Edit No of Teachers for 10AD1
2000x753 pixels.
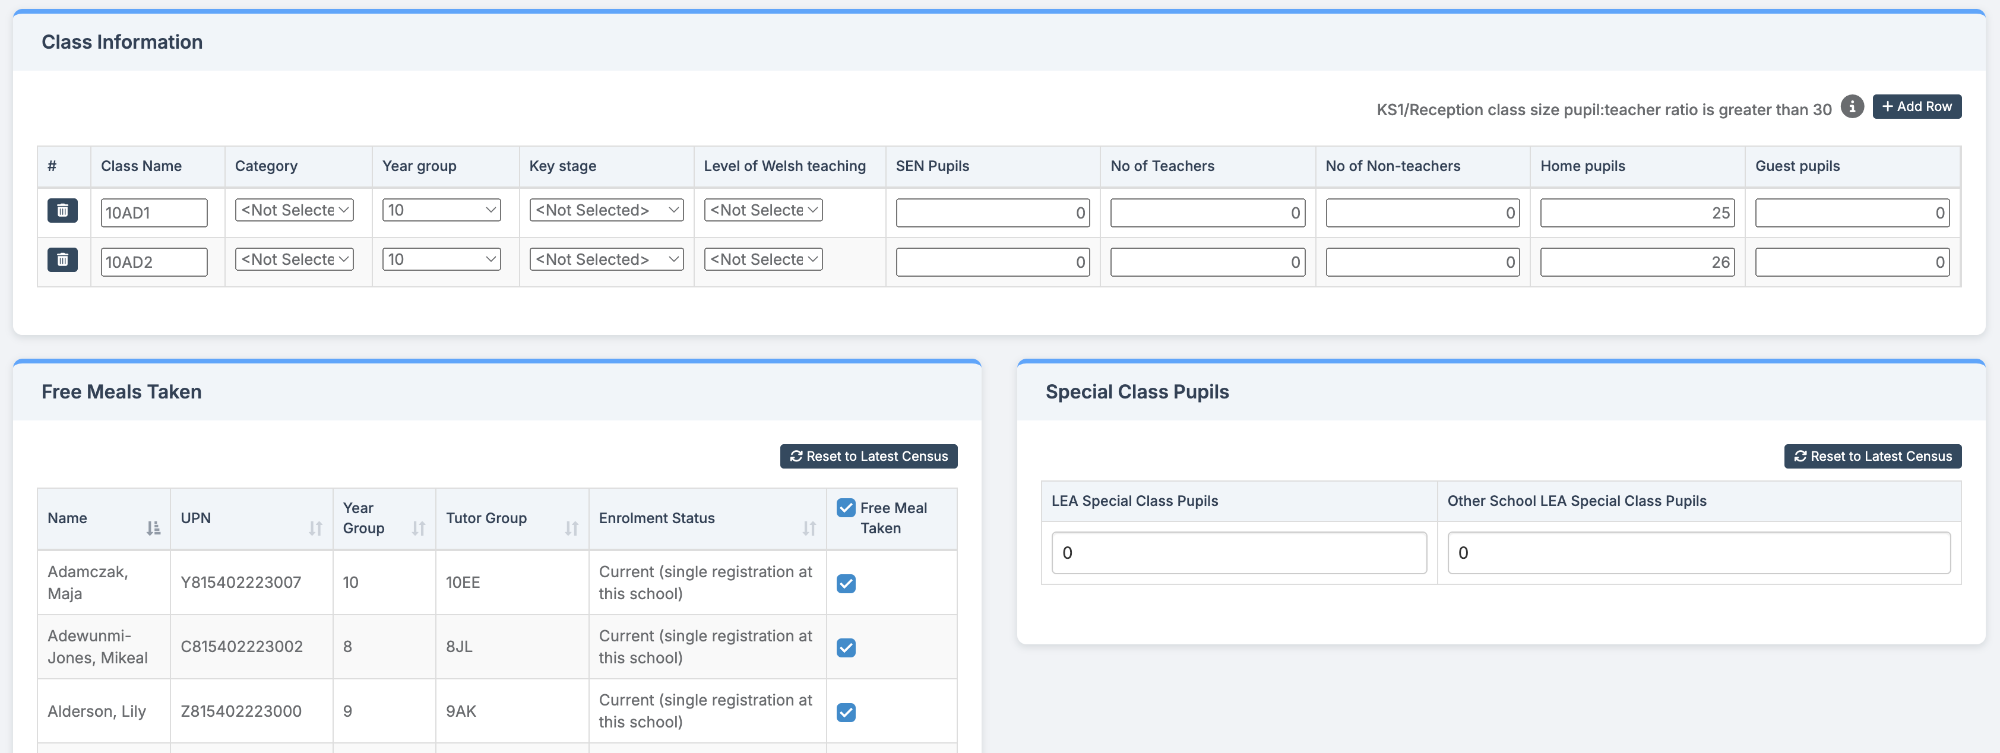pyautogui.click(x=1208, y=212)
